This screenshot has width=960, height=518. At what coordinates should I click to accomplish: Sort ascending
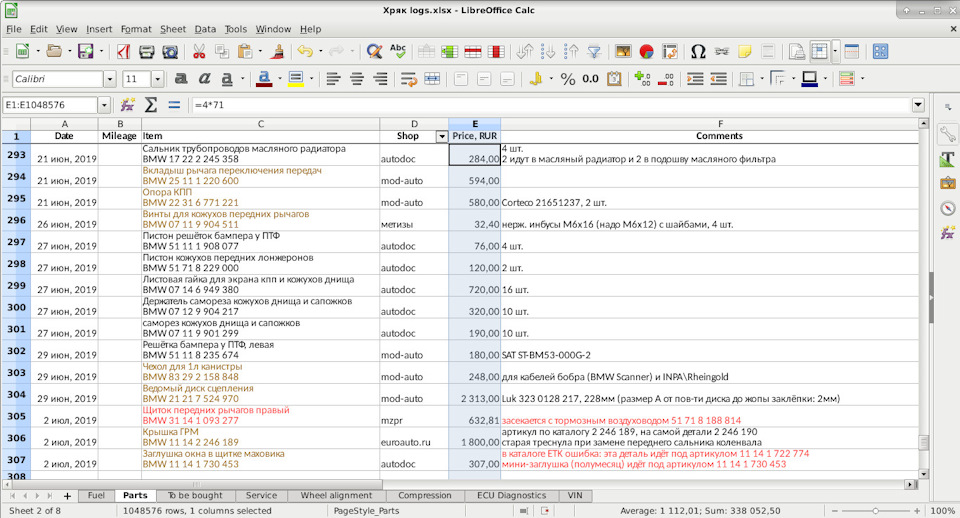548,51
